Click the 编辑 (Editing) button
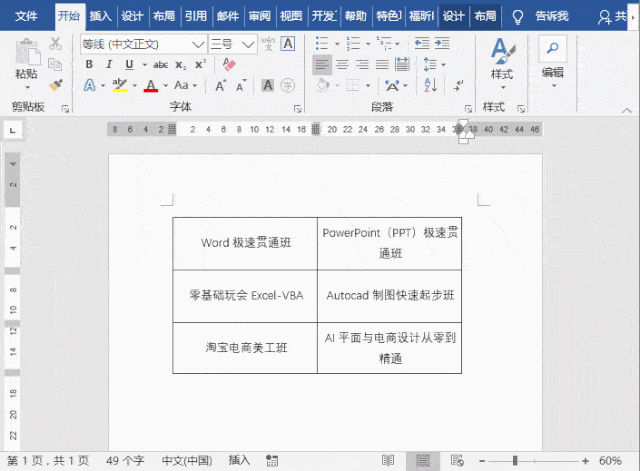The image size is (640, 471). coord(553,62)
